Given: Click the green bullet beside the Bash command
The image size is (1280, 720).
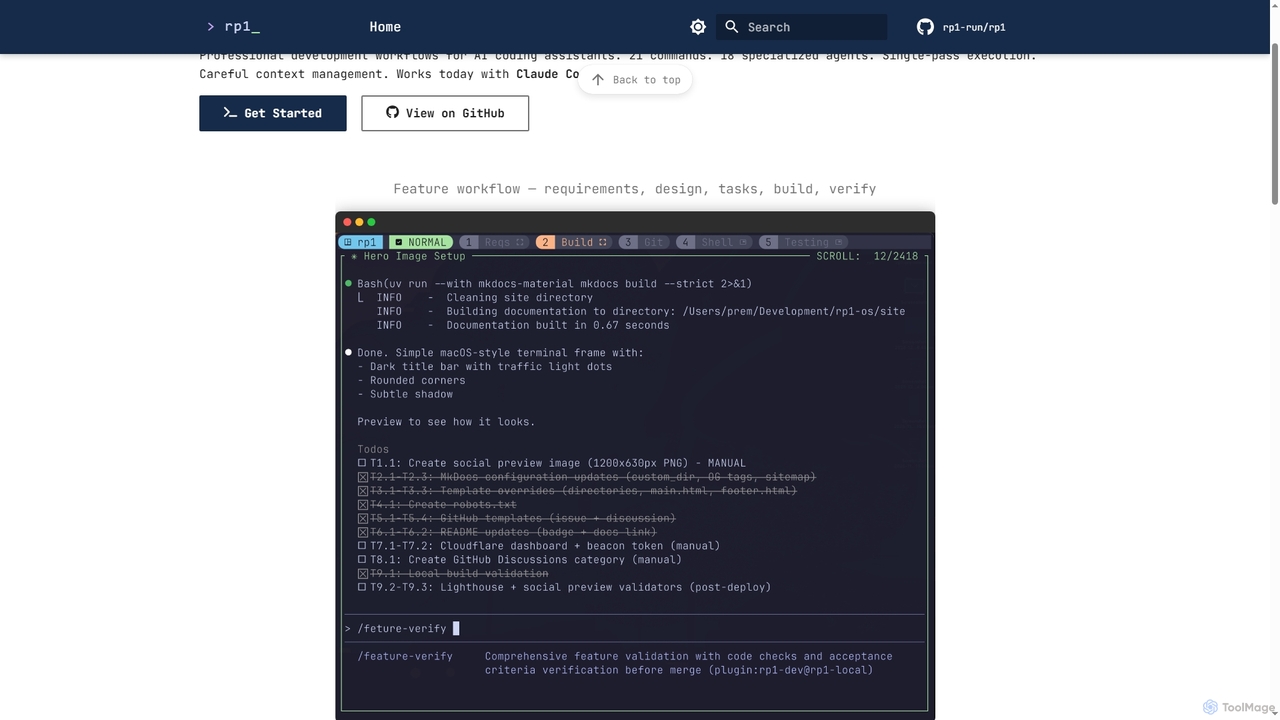Looking at the screenshot, I should [348, 284].
